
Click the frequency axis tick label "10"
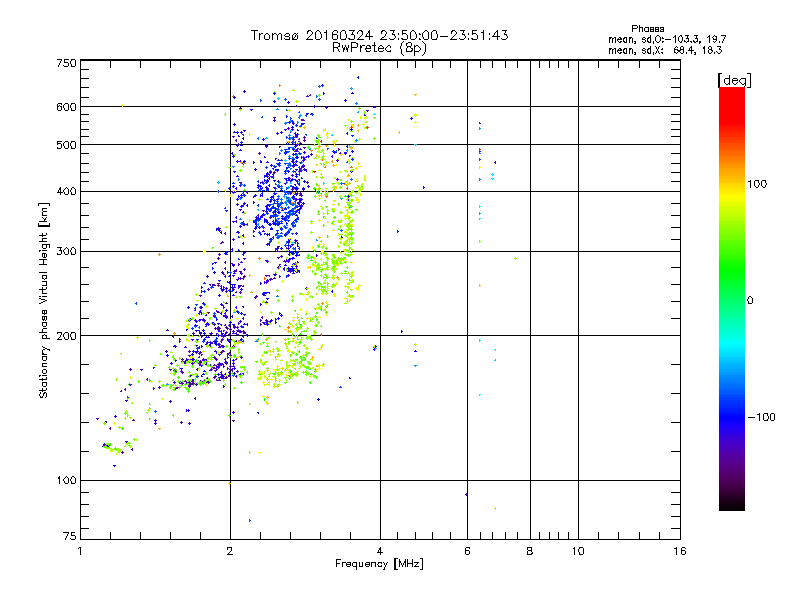click(578, 551)
